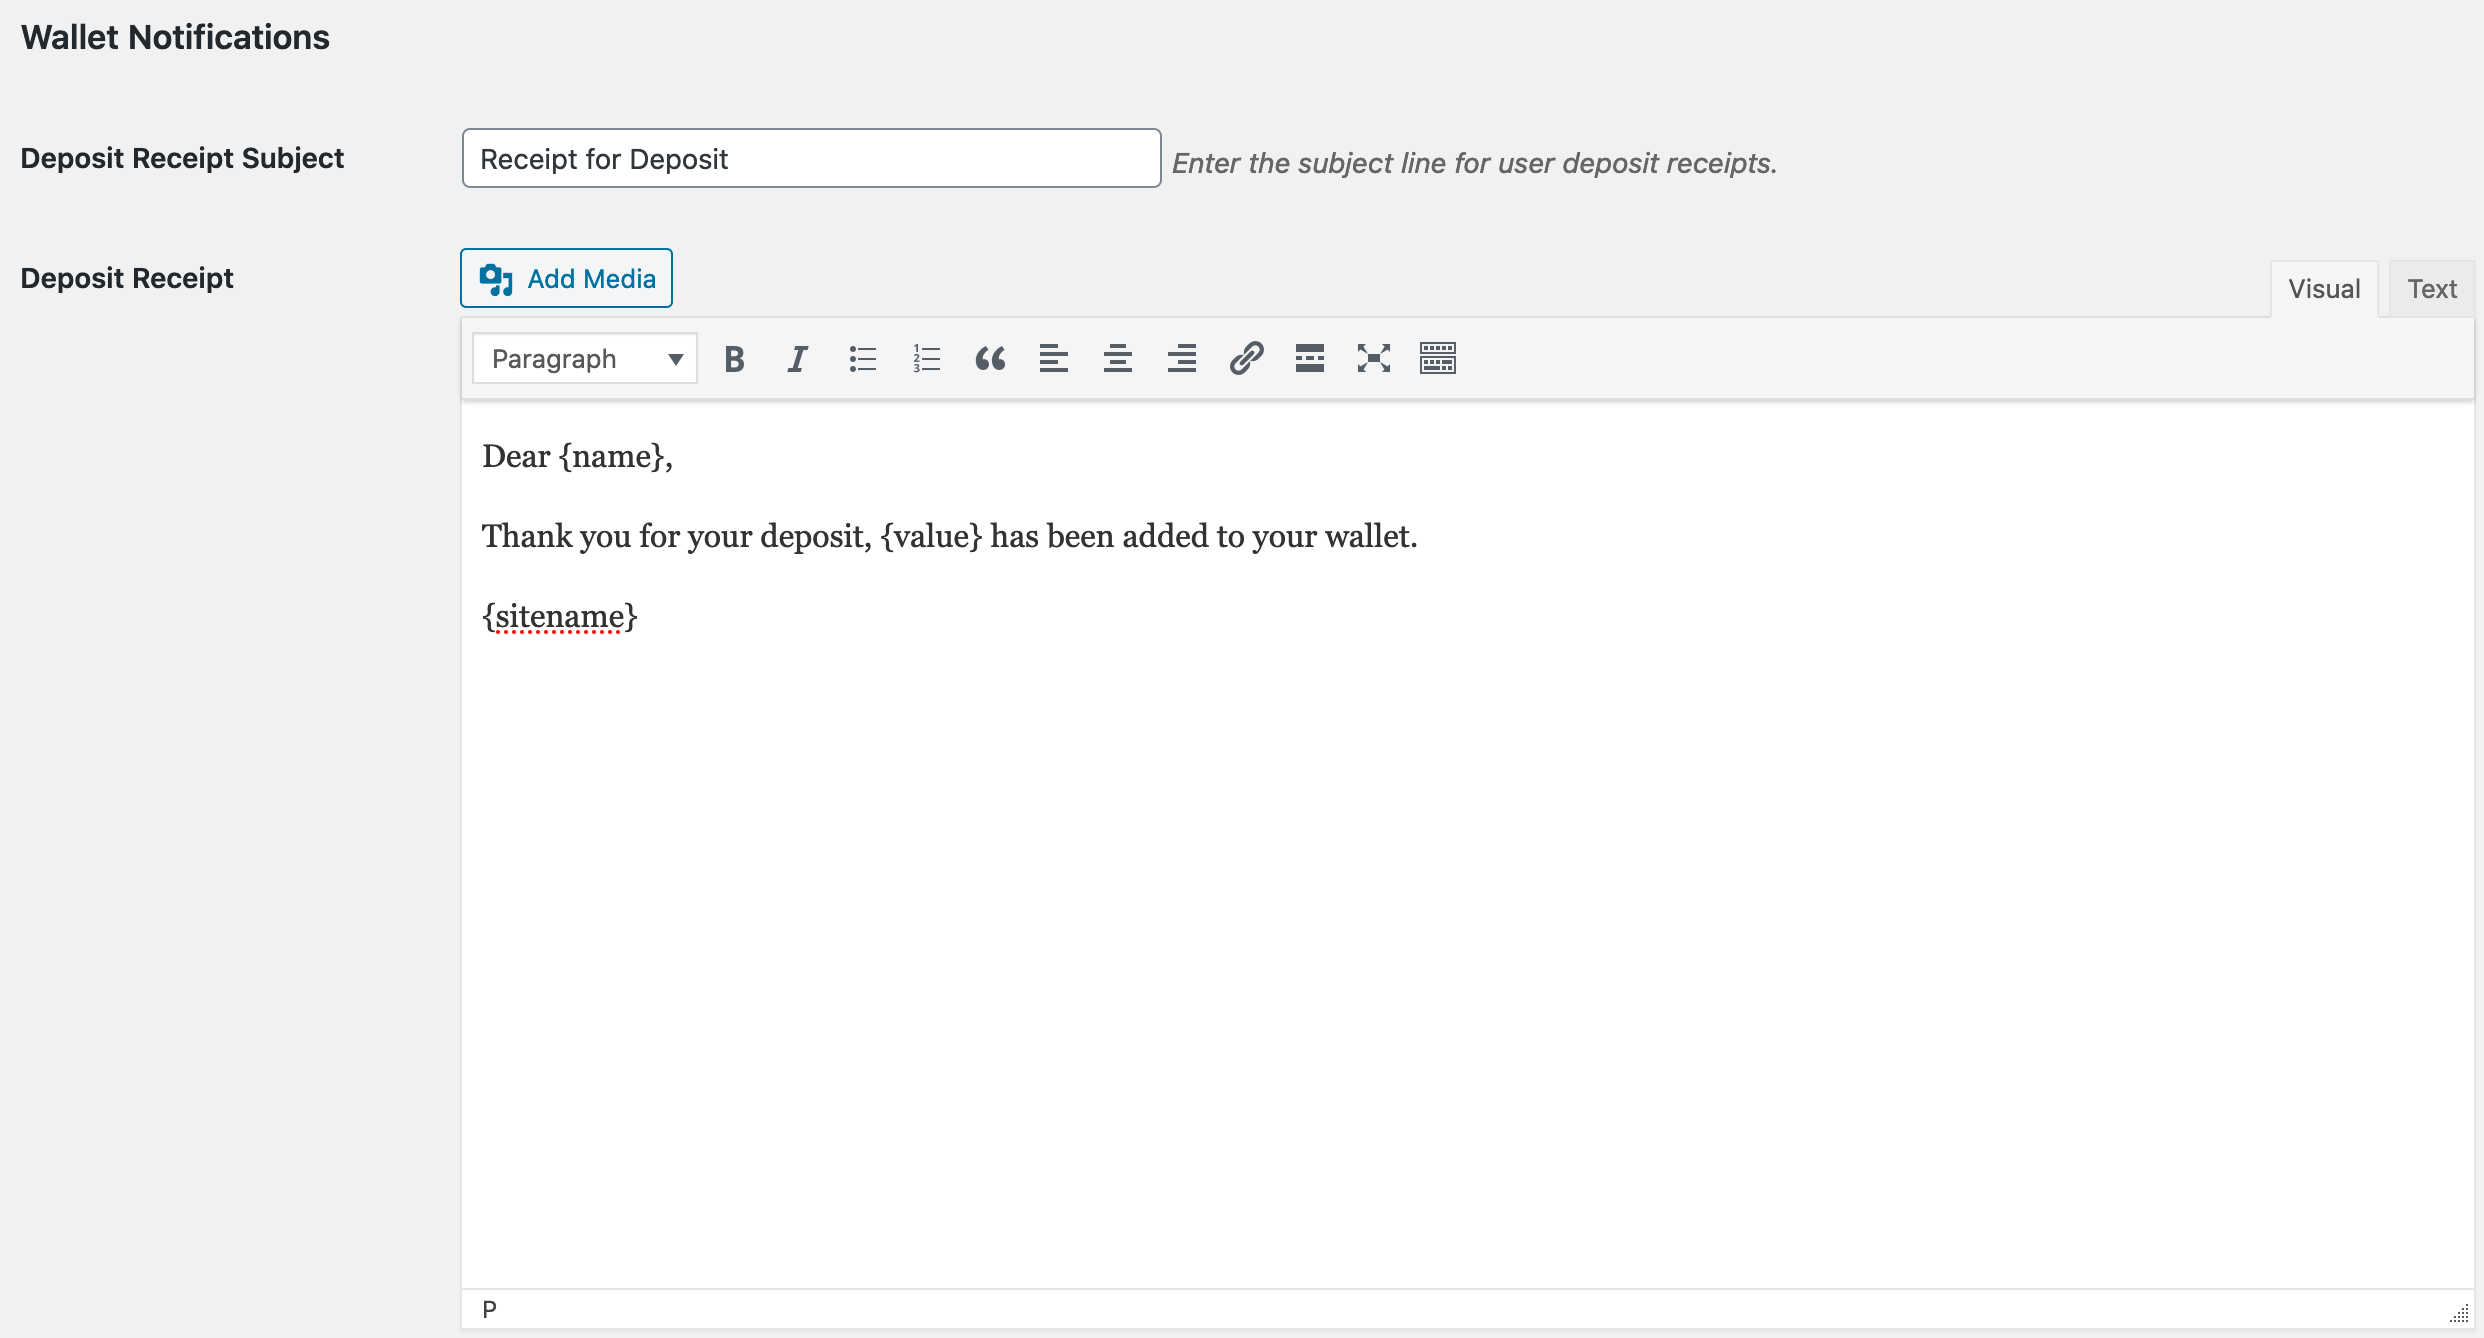Apply blockquote formatting

pos(990,359)
